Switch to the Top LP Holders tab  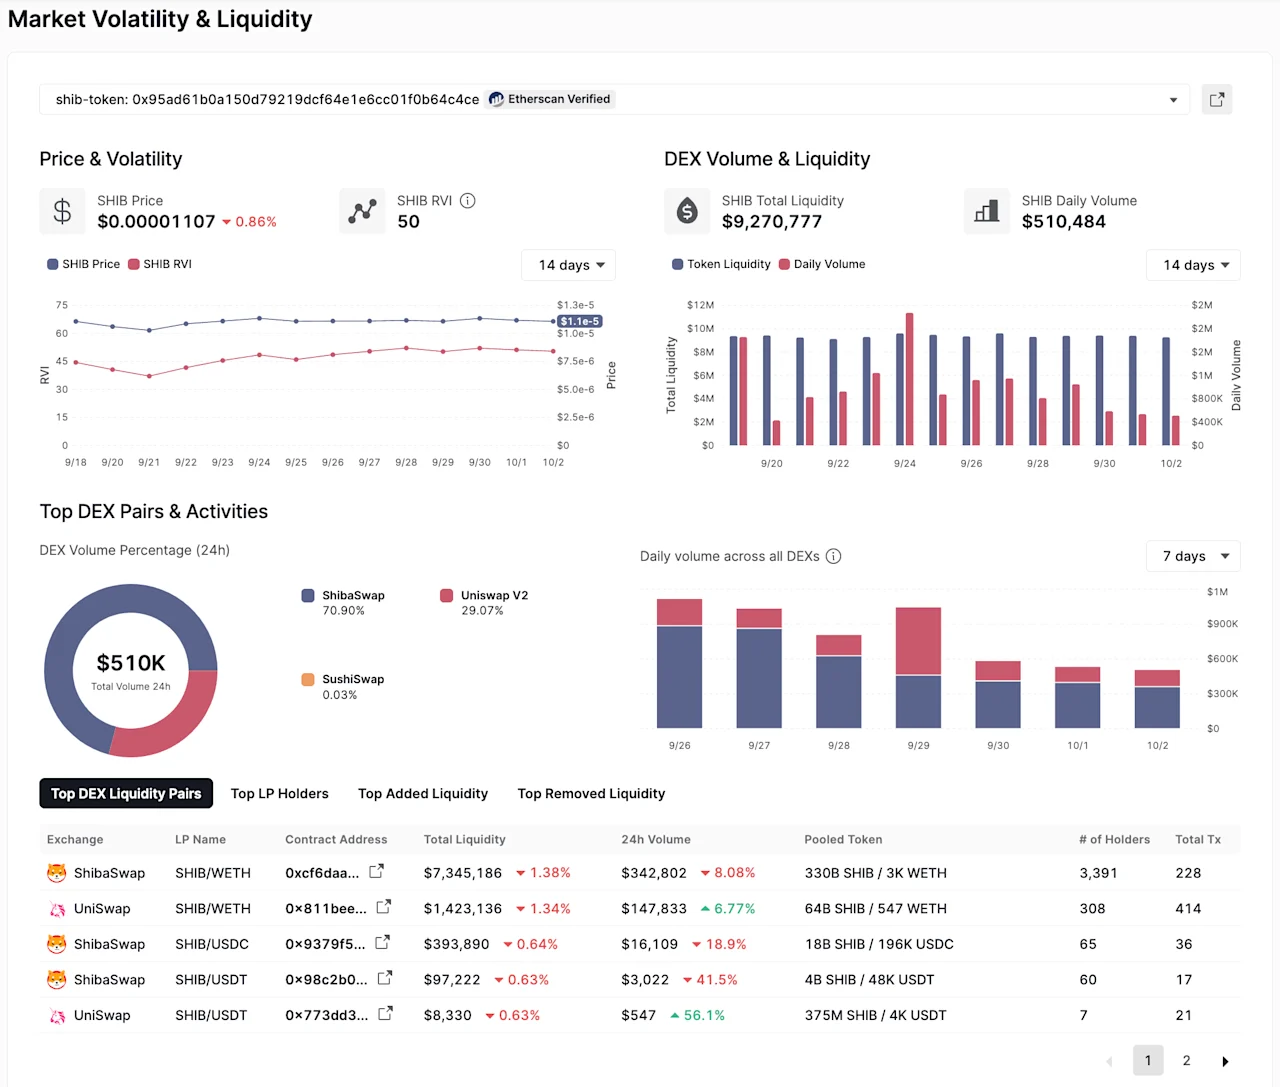pyautogui.click(x=279, y=793)
